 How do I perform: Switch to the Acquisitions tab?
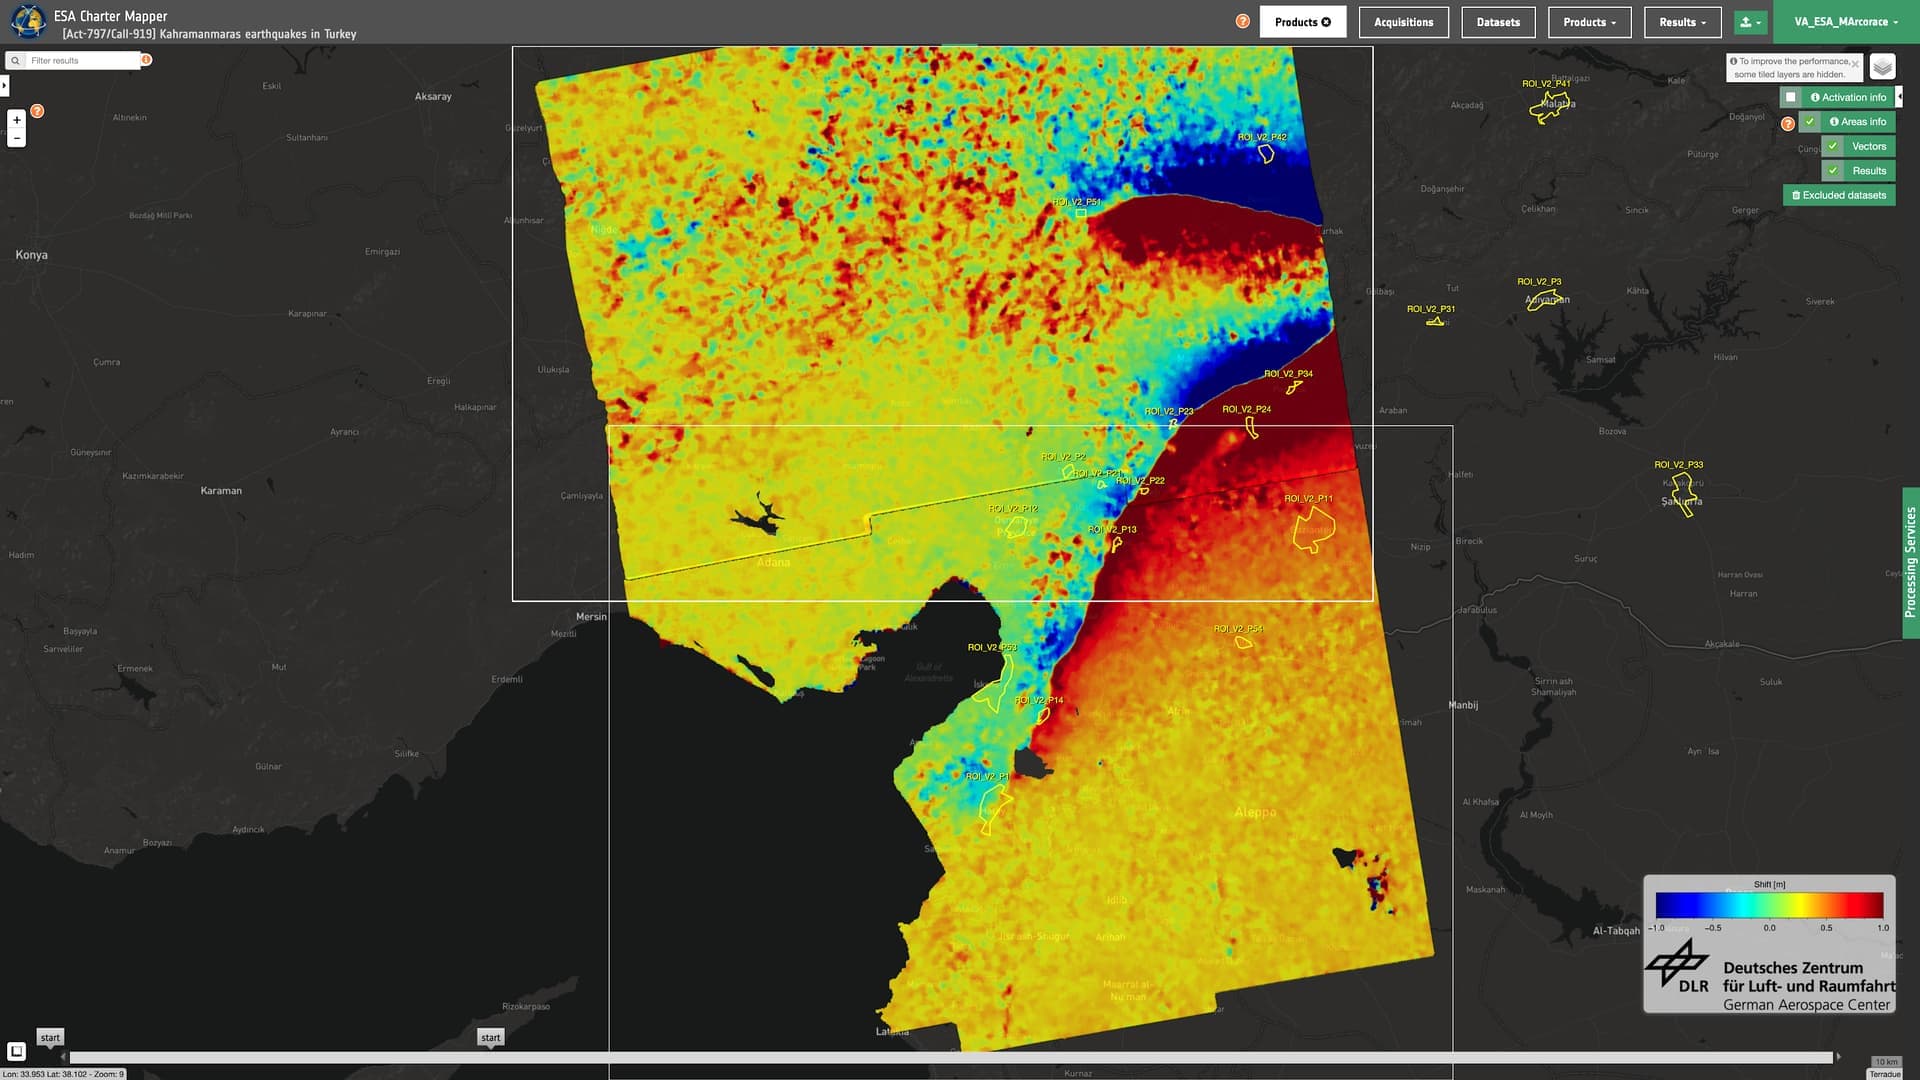click(x=1403, y=22)
